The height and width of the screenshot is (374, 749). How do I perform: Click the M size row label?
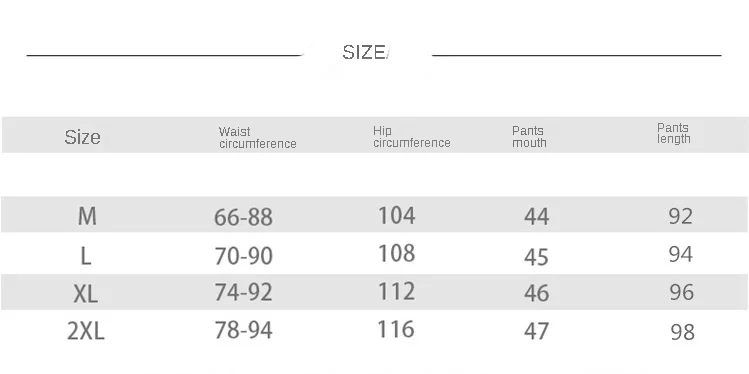coord(87,216)
